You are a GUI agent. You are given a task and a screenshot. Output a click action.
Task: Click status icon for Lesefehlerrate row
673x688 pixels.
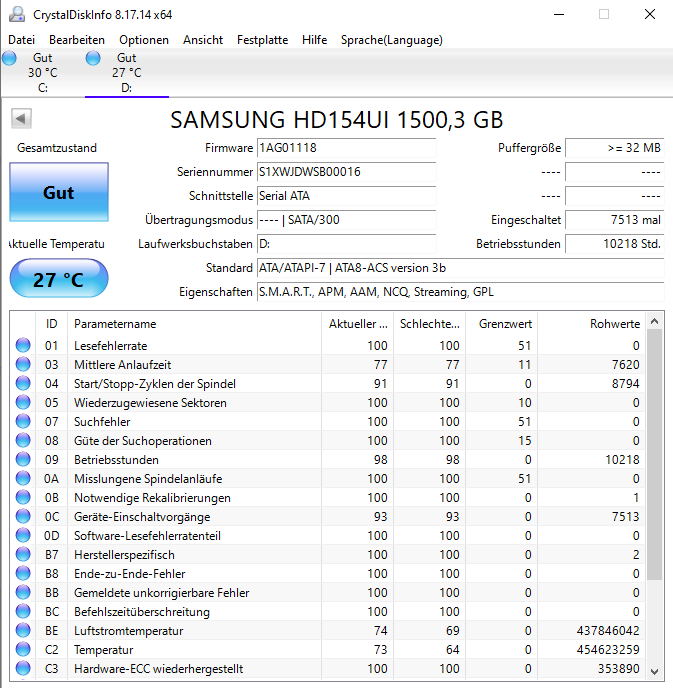tap(23, 345)
